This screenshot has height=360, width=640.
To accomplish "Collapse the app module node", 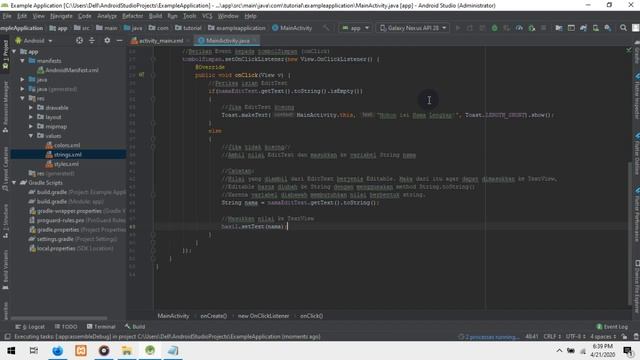I will [x=14, y=52].
